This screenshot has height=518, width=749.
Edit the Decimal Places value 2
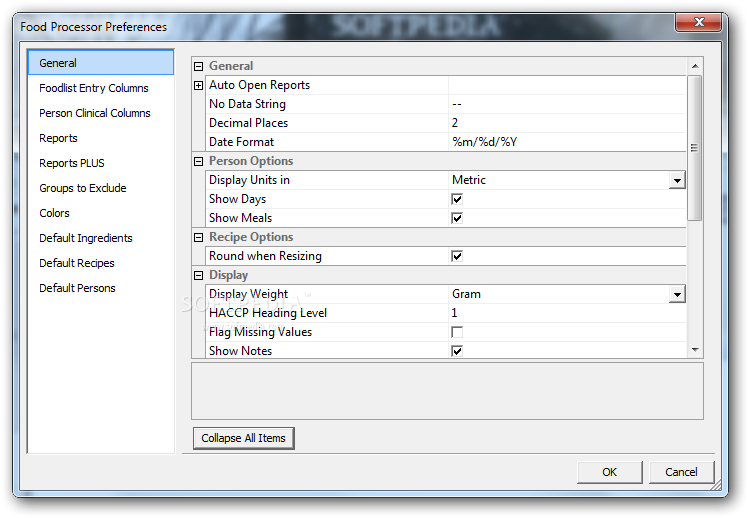(x=567, y=123)
